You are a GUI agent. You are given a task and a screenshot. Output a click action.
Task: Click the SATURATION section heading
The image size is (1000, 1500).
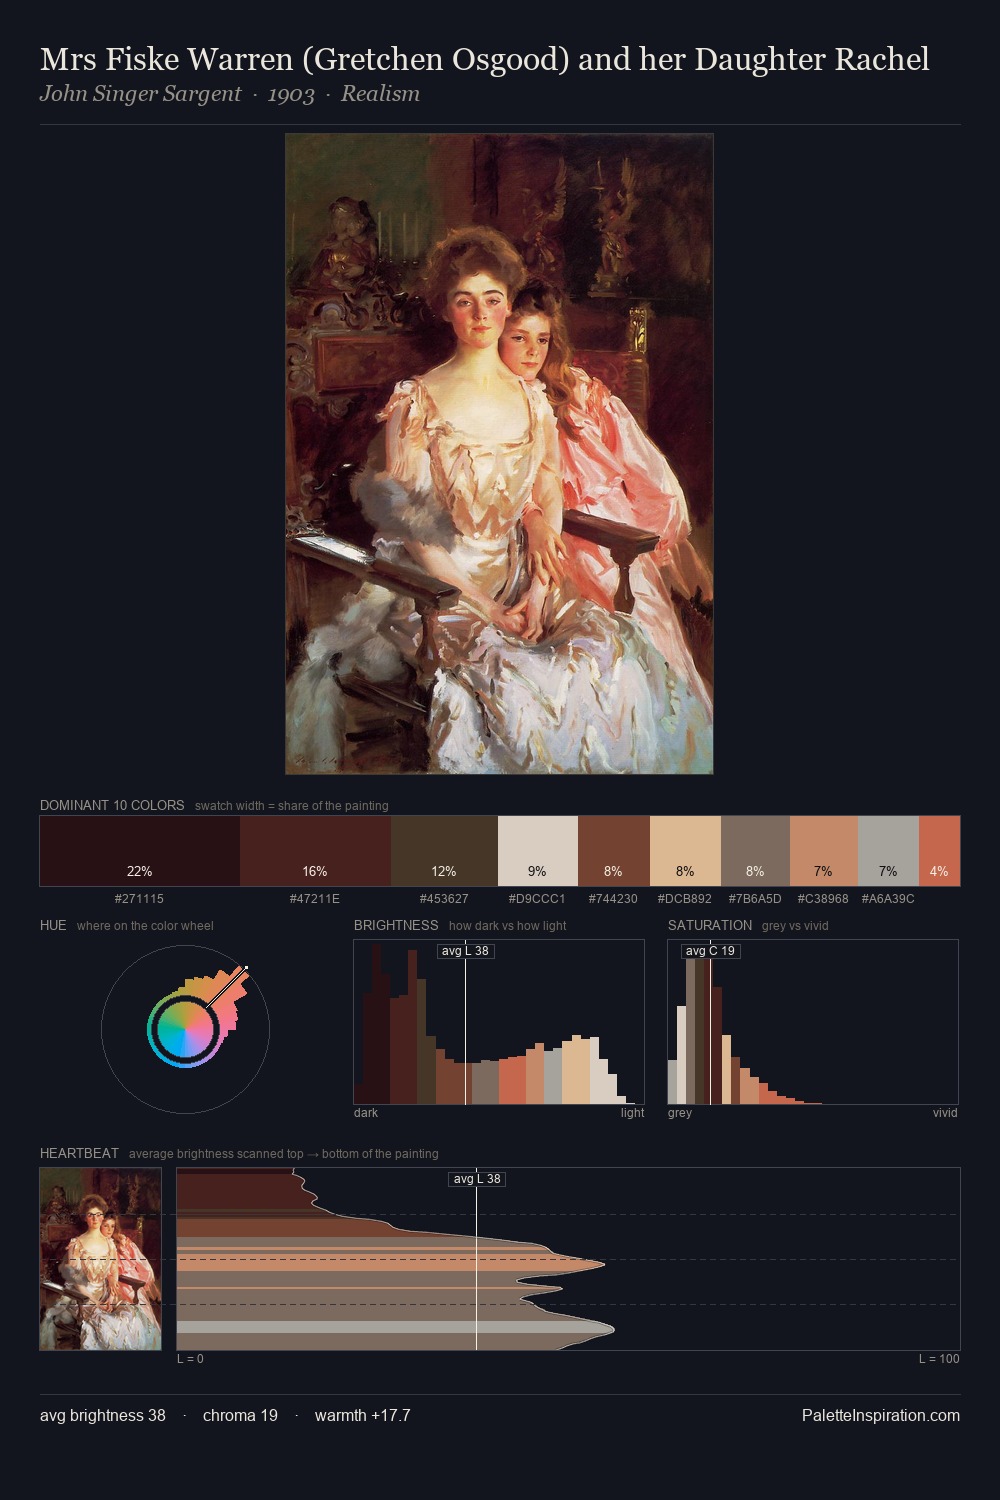(x=710, y=925)
